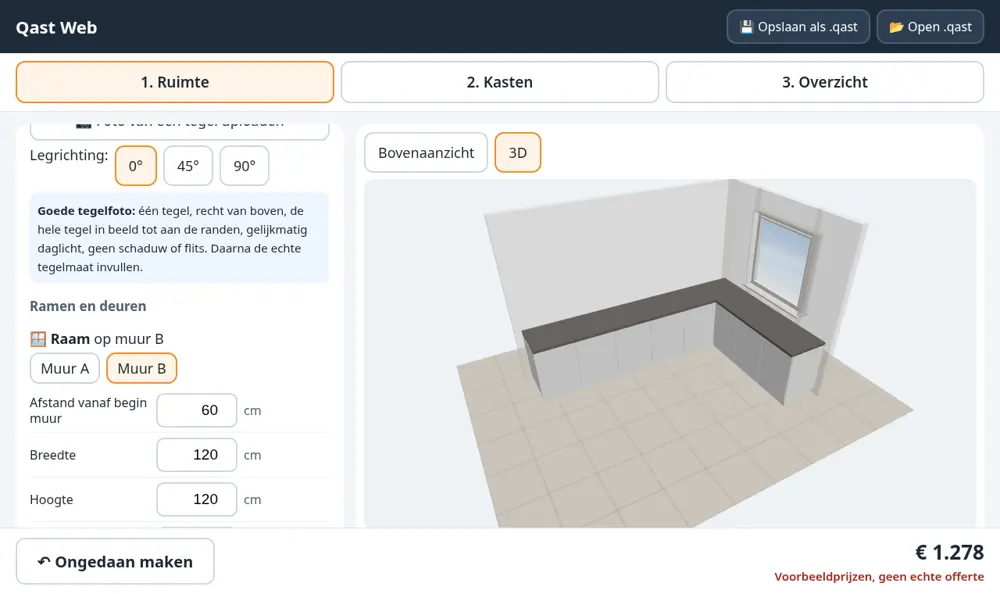
Task: Place the window on Muur A
Action: pyautogui.click(x=65, y=368)
